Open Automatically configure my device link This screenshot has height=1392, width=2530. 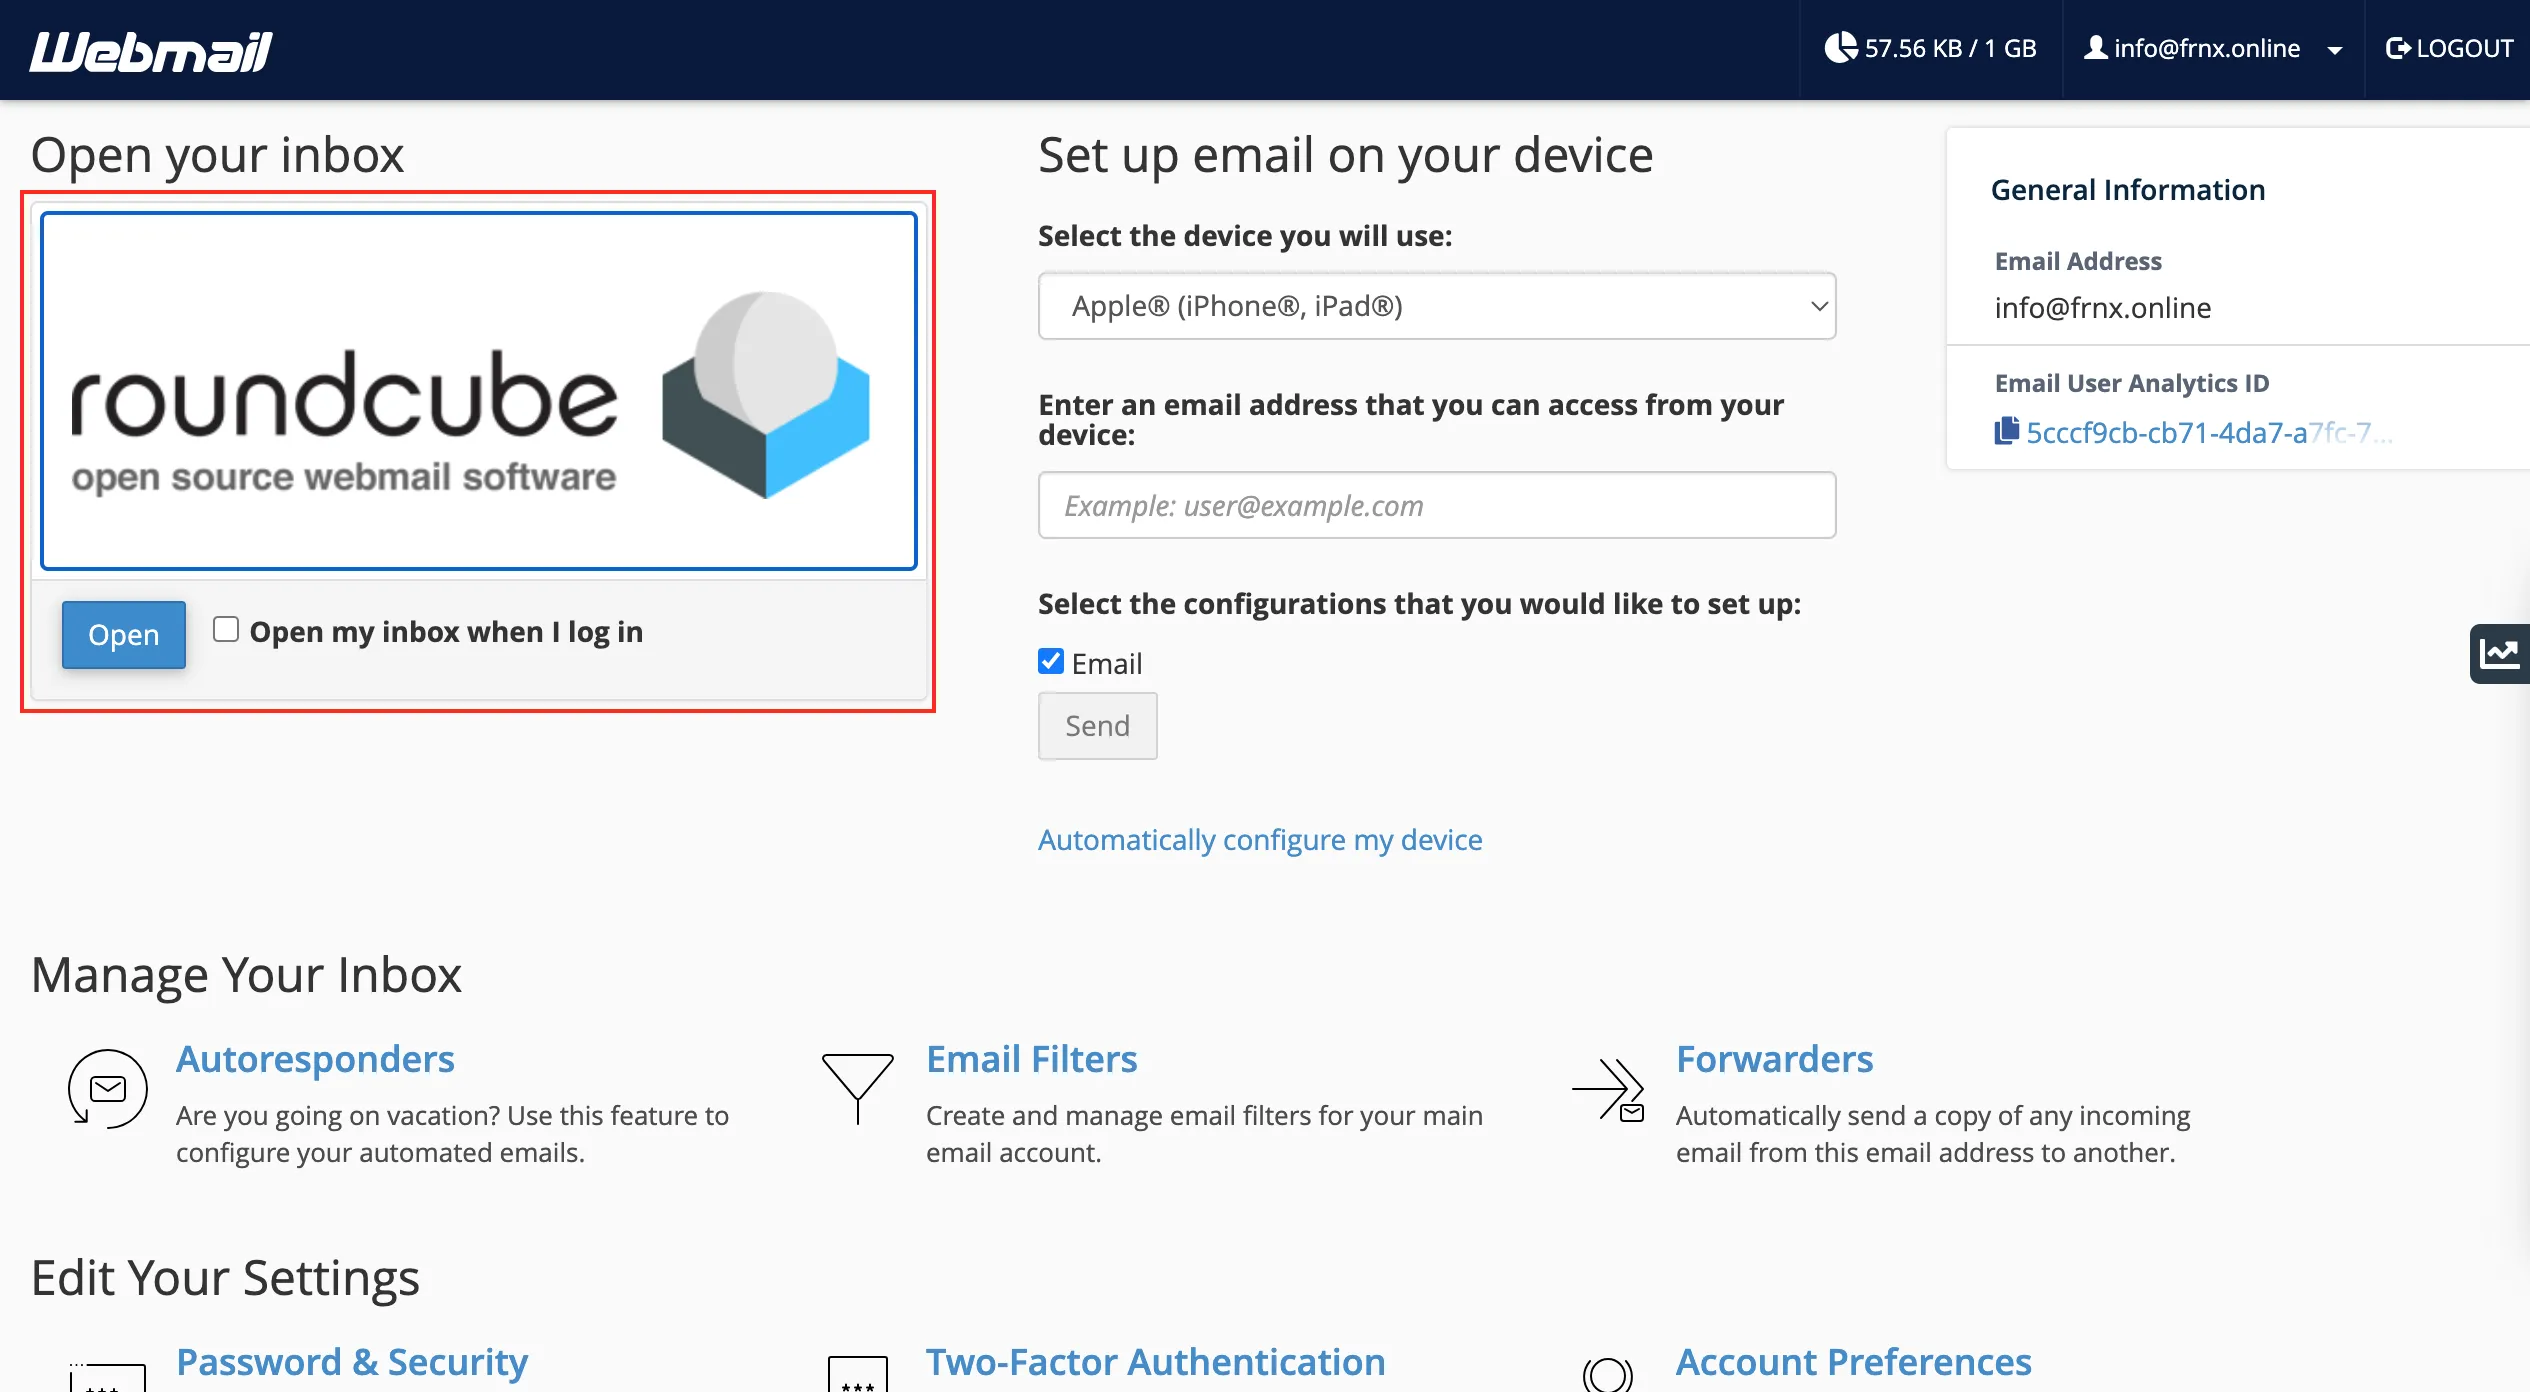pyautogui.click(x=1260, y=840)
